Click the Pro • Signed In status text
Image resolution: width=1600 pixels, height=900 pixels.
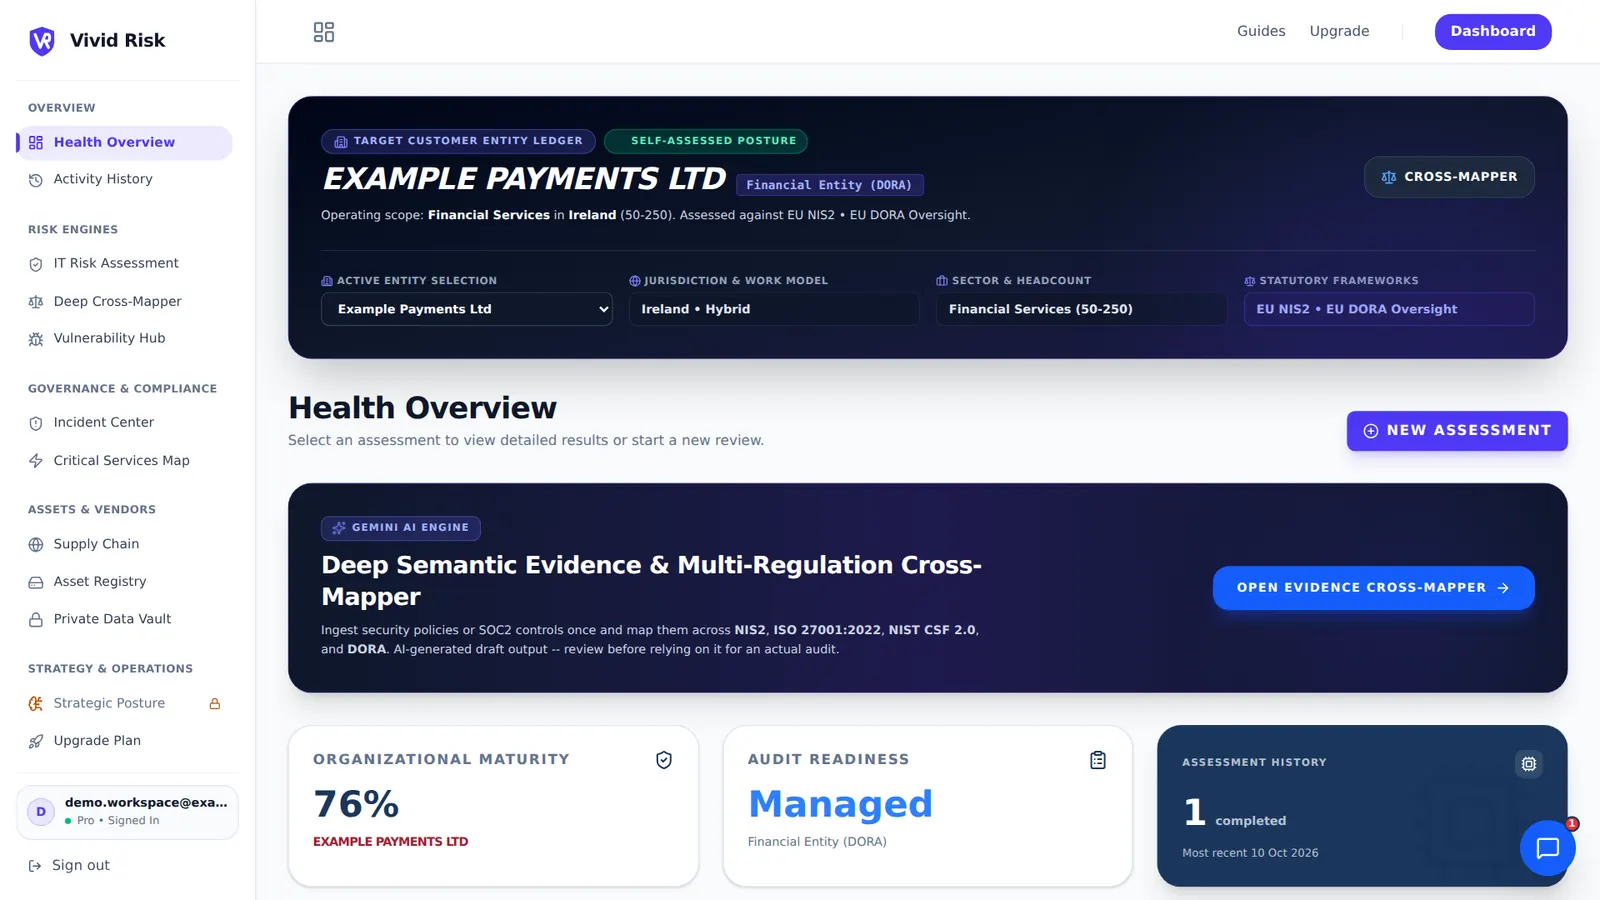(118, 821)
